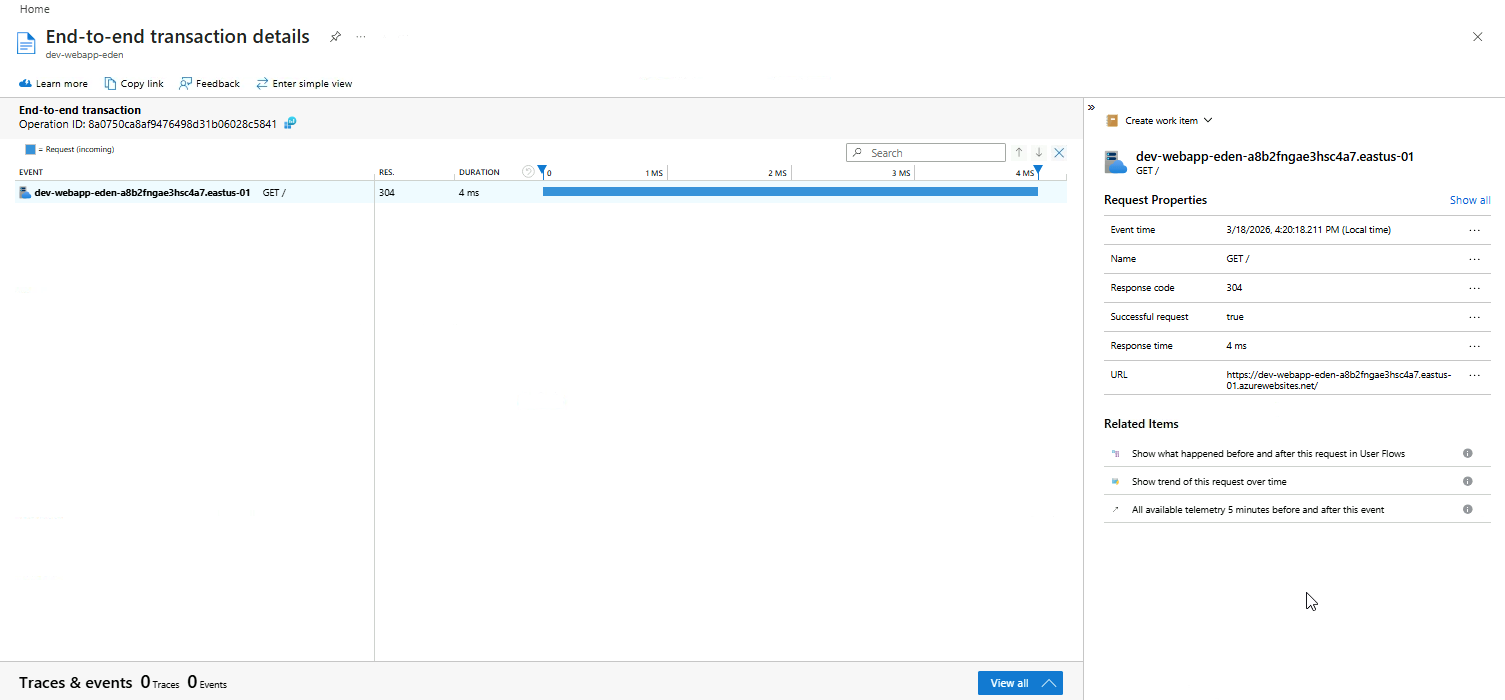Pin the End-to-end transaction details blade
Viewport: 1505px width, 700px height.
336,37
